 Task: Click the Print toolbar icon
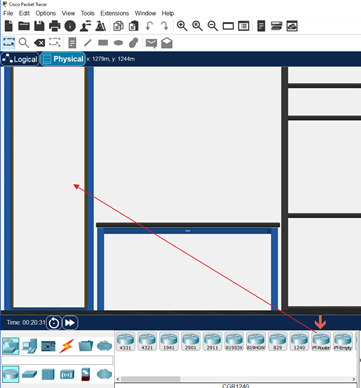(55, 26)
